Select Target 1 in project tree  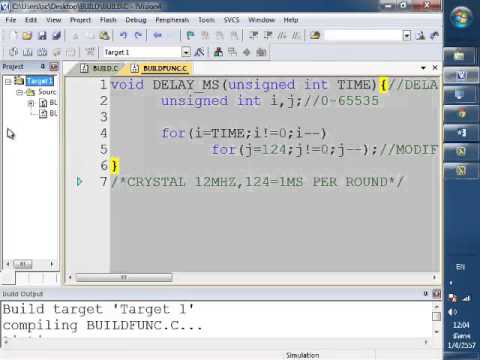coord(40,81)
